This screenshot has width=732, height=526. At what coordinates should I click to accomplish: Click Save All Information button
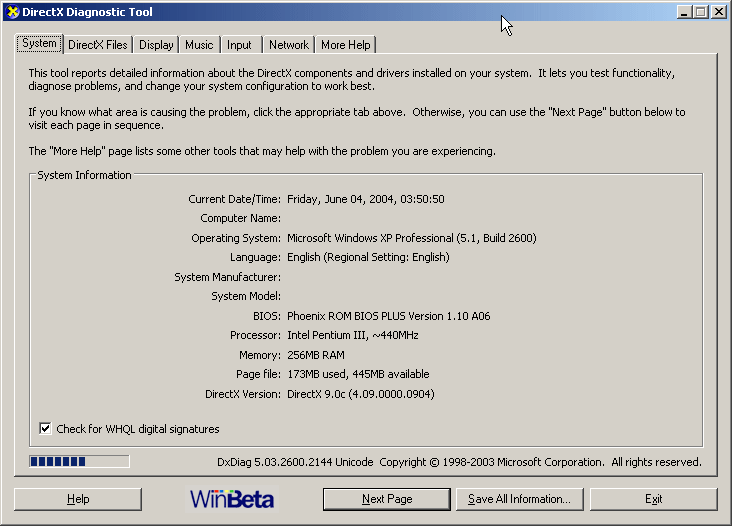520,499
